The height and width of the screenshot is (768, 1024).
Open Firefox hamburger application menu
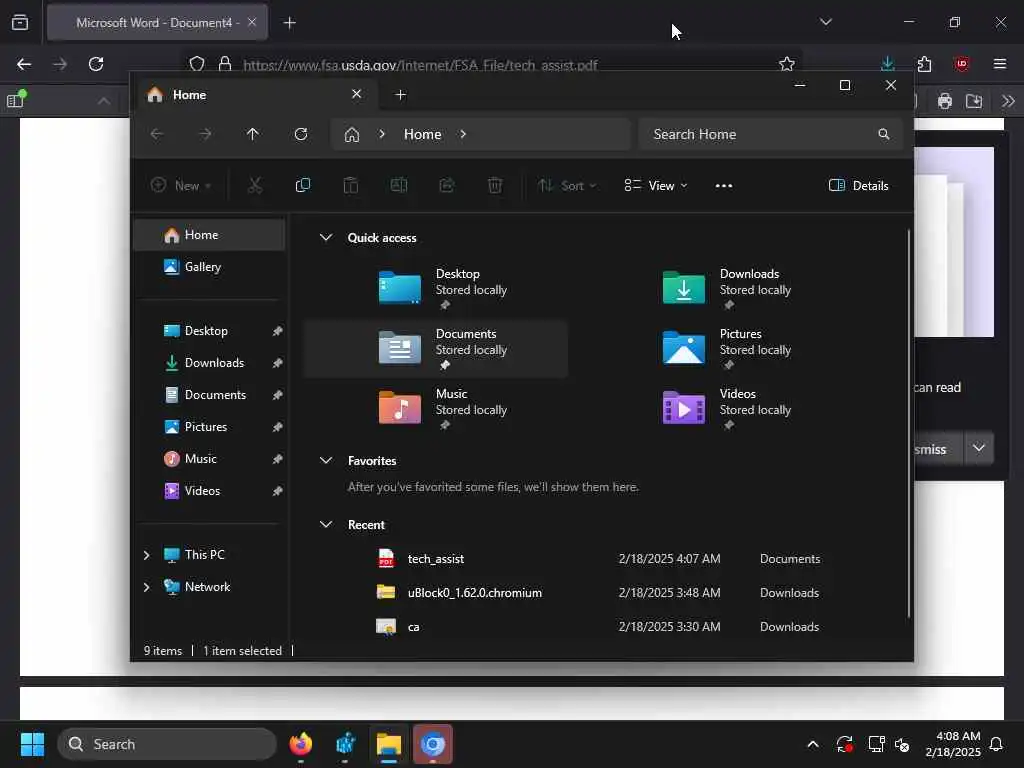(1000, 64)
